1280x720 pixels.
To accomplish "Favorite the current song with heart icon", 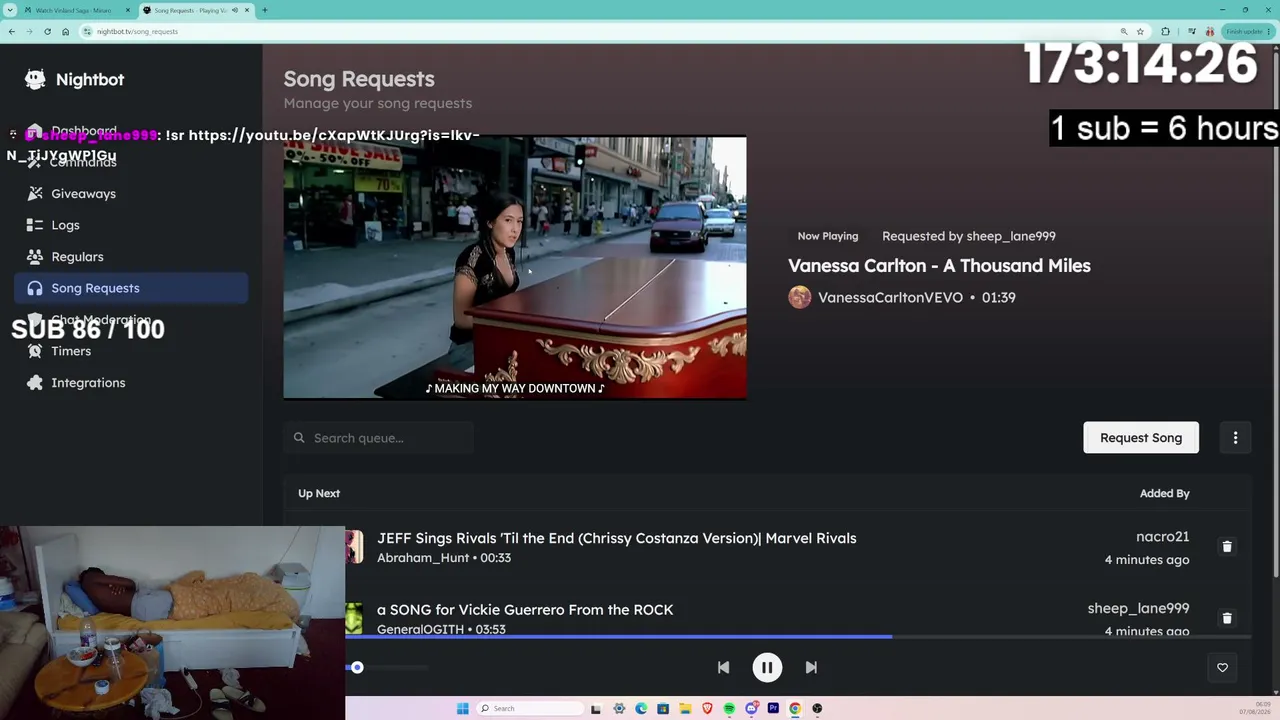I will (x=1222, y=668).
